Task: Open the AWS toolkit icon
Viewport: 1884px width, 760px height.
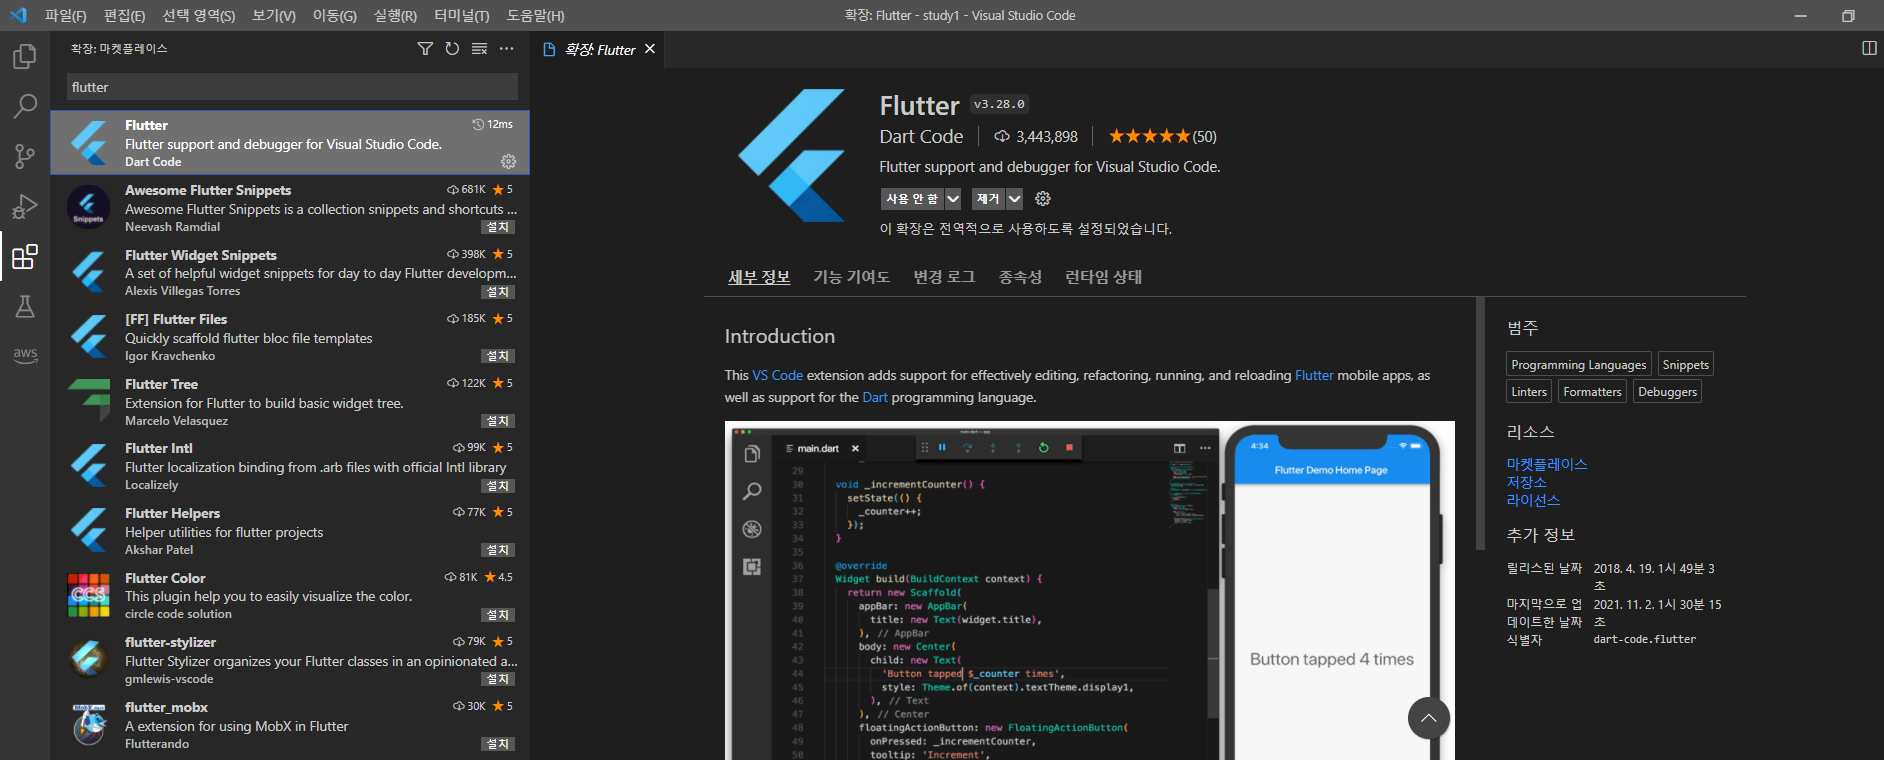Action: tap(25, 355)
